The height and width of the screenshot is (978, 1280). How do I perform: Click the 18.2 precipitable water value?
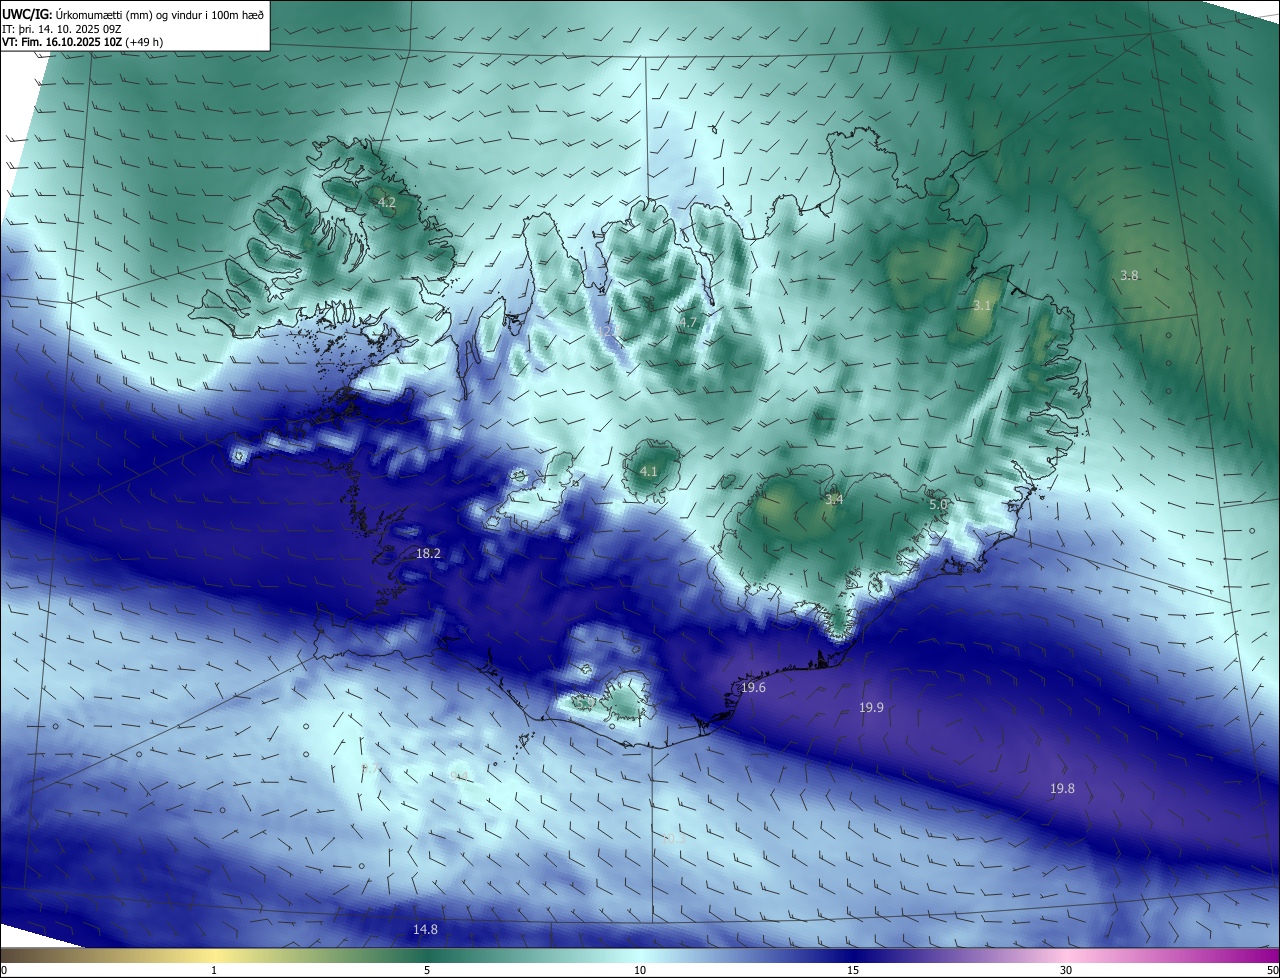[428, 553]
